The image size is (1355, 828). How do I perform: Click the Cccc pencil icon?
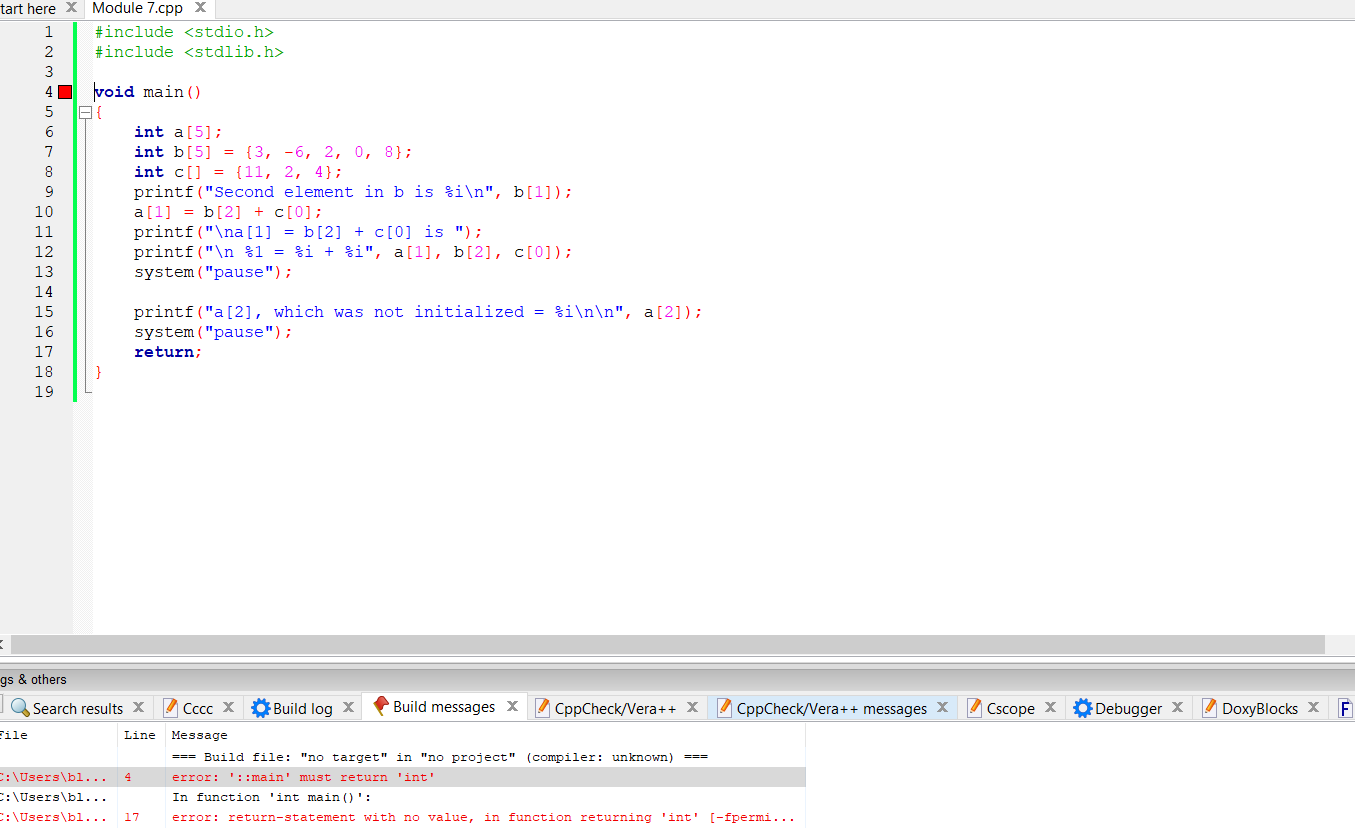(169, 707)
